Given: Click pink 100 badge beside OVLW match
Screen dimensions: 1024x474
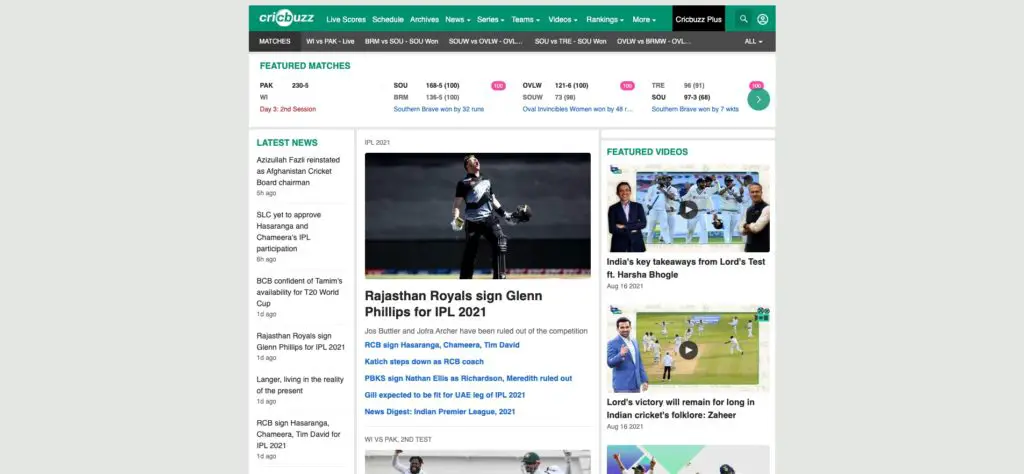Looking at the screenshot, I should pos(627,86).
